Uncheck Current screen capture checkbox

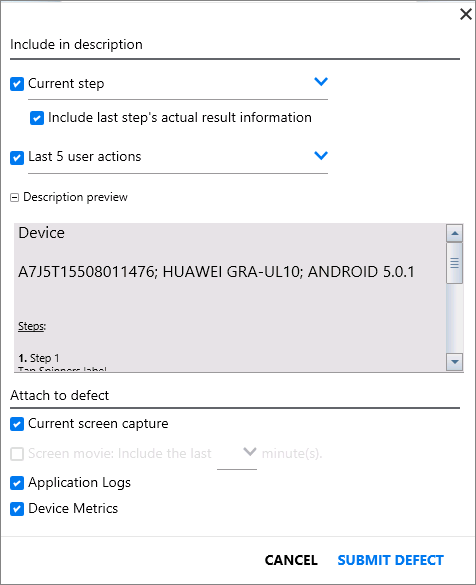click(x=17, y=424)
